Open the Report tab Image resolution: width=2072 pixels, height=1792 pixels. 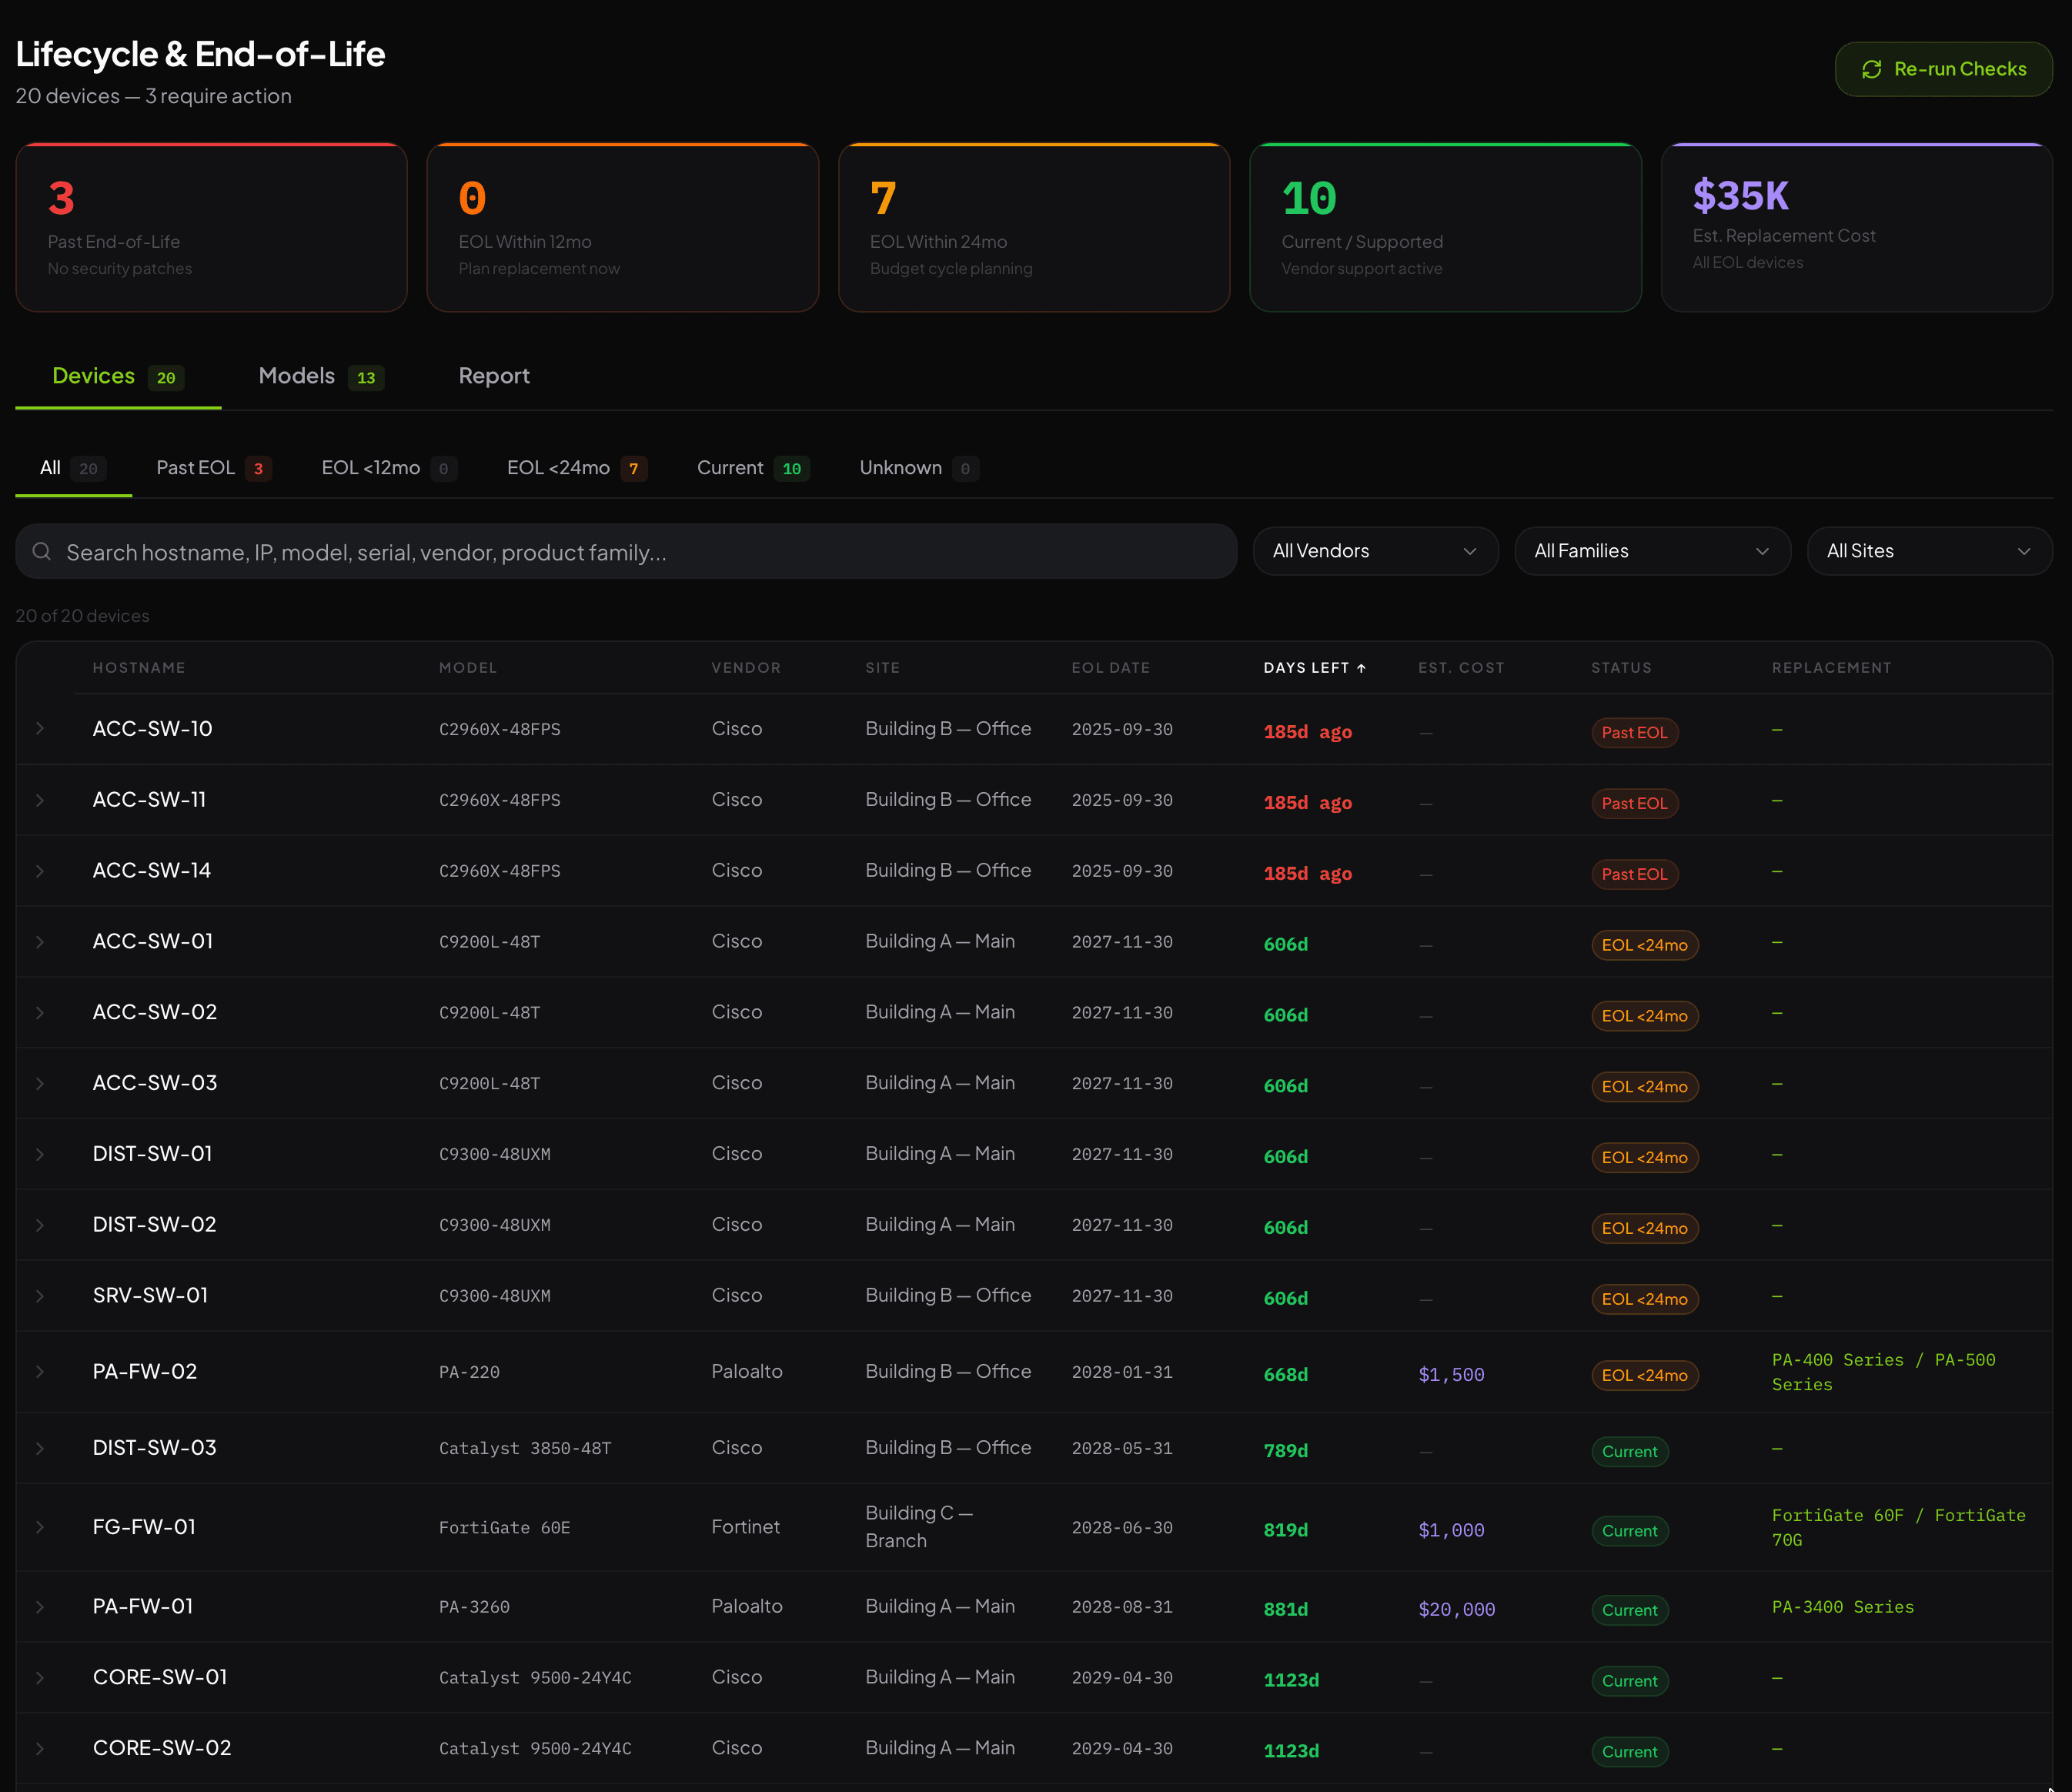494,376
